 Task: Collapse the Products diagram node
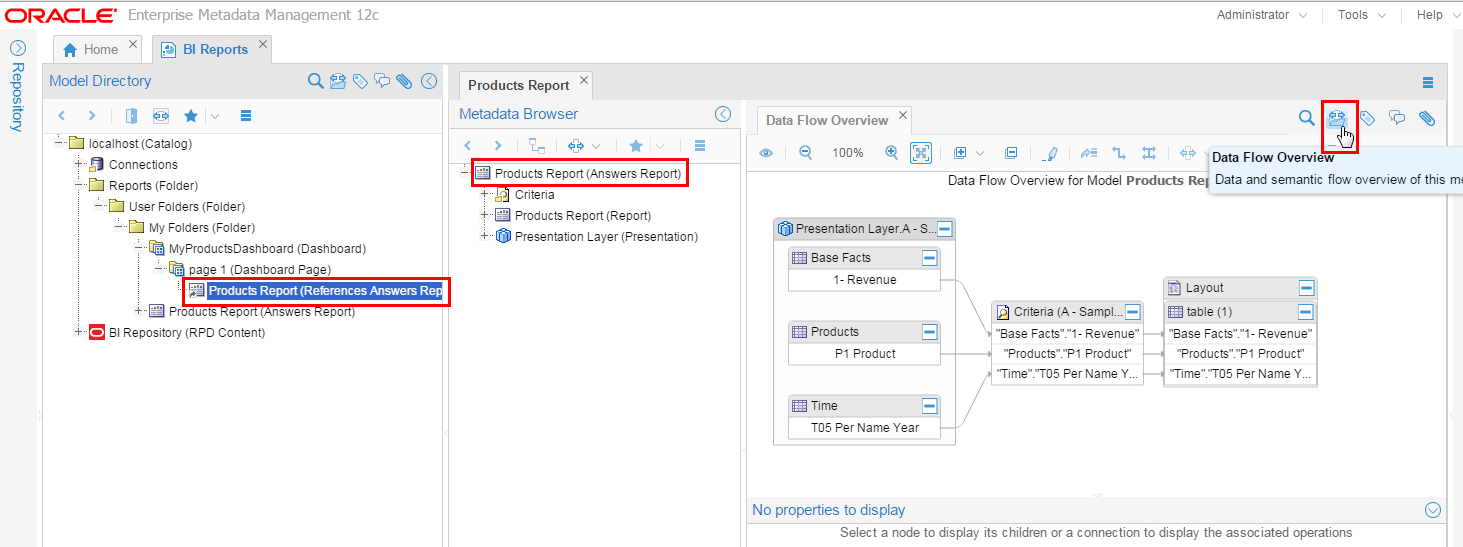[929, 332]
